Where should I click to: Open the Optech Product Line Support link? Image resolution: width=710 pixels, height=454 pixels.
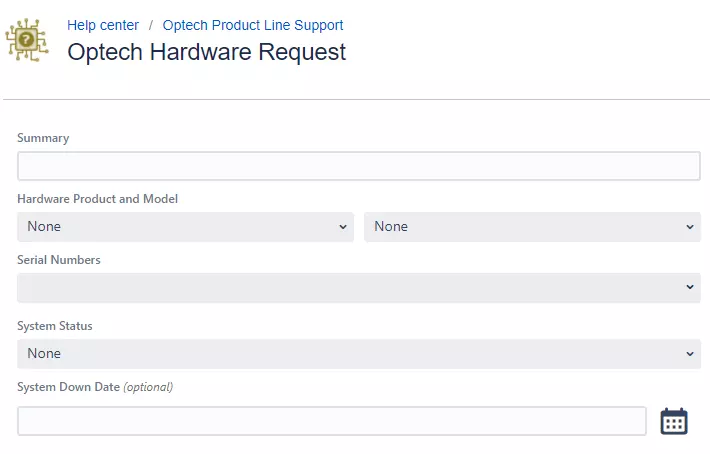click(253, 25)
